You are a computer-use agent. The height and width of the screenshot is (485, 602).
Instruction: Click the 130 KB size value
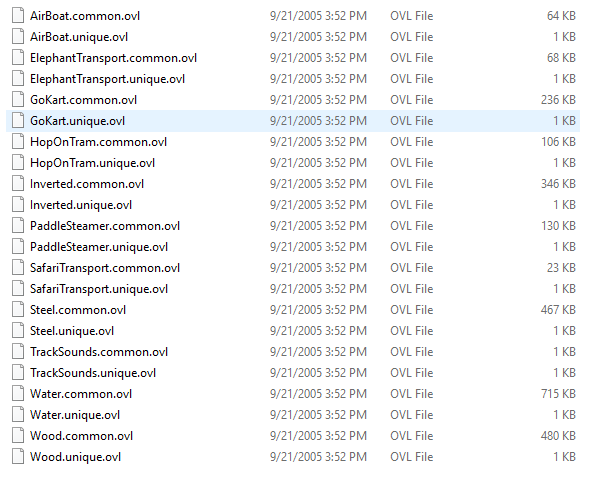click(559, 226)
